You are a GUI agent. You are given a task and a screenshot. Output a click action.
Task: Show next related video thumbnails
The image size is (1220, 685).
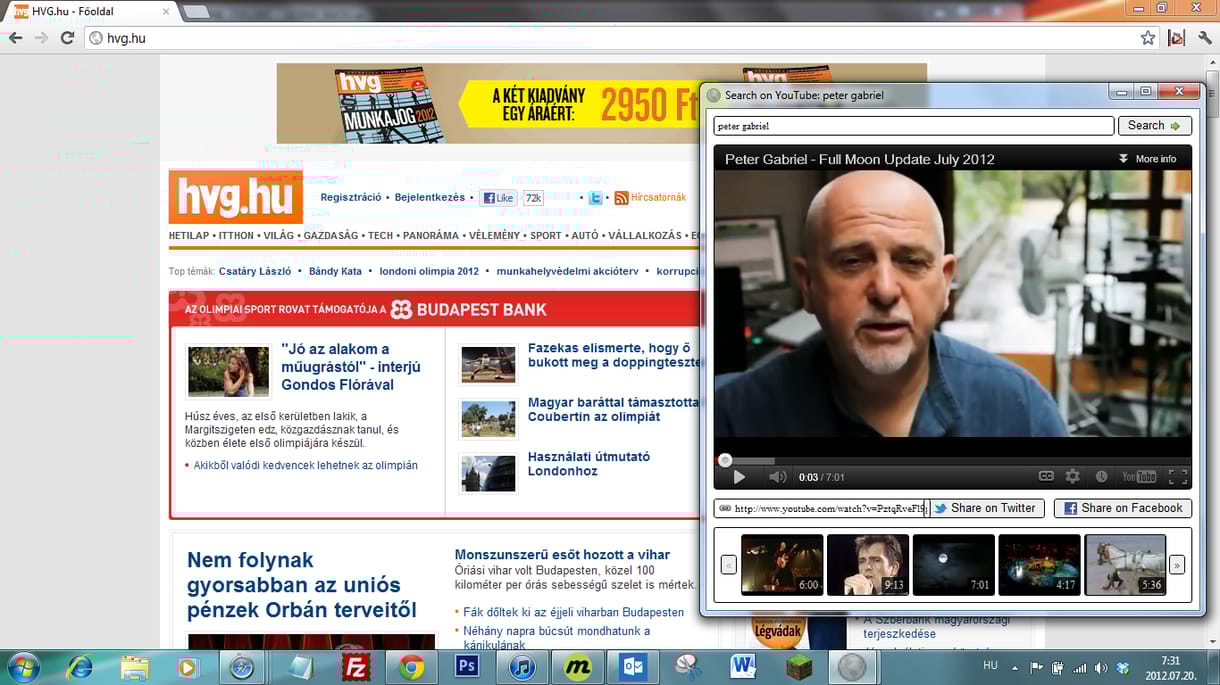[1177, 565]
